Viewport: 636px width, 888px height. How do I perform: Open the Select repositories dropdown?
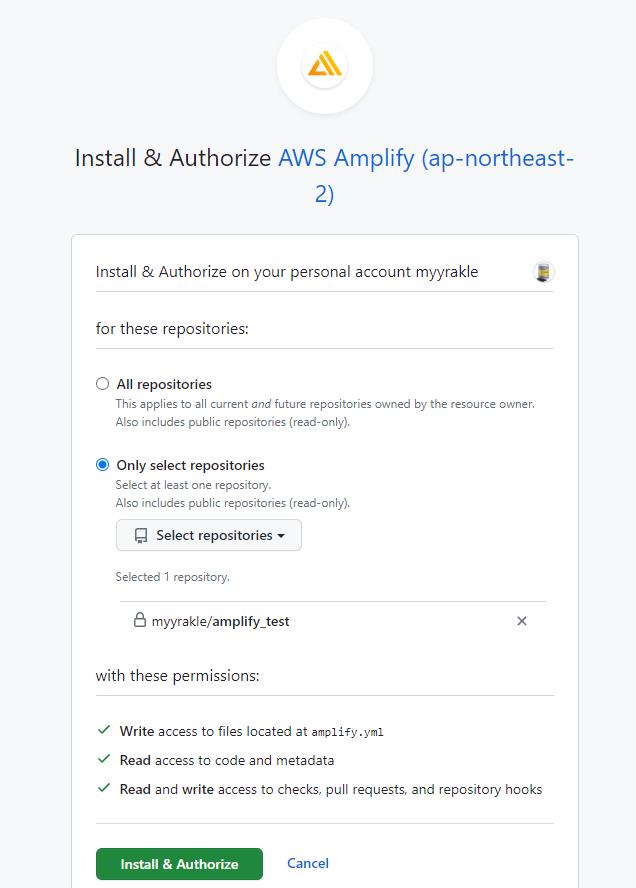209,536
